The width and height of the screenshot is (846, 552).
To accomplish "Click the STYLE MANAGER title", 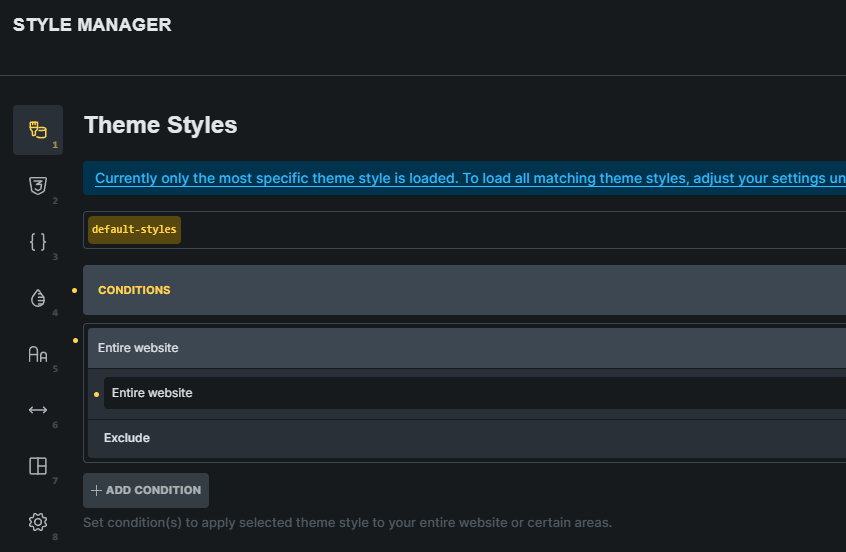I will coord(92,25).
